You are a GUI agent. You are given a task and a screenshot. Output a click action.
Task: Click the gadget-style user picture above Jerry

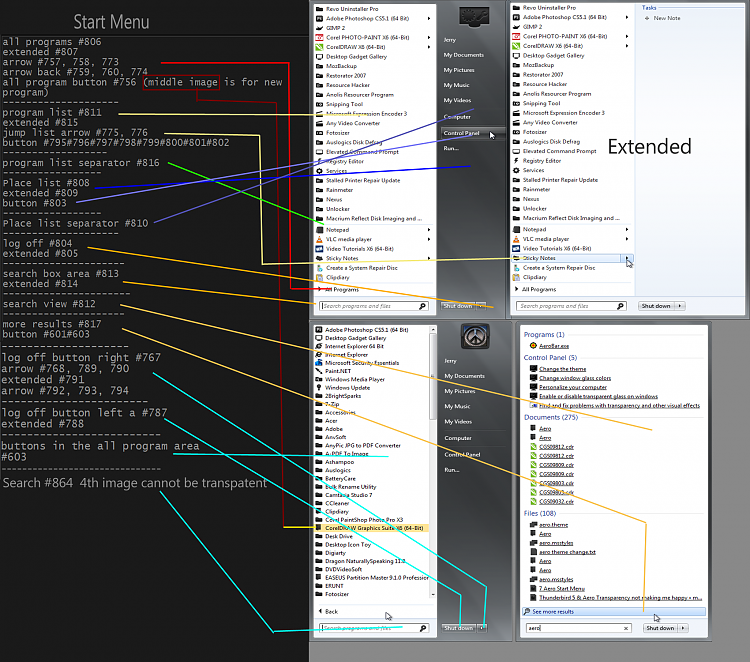(x=474, y=17)
